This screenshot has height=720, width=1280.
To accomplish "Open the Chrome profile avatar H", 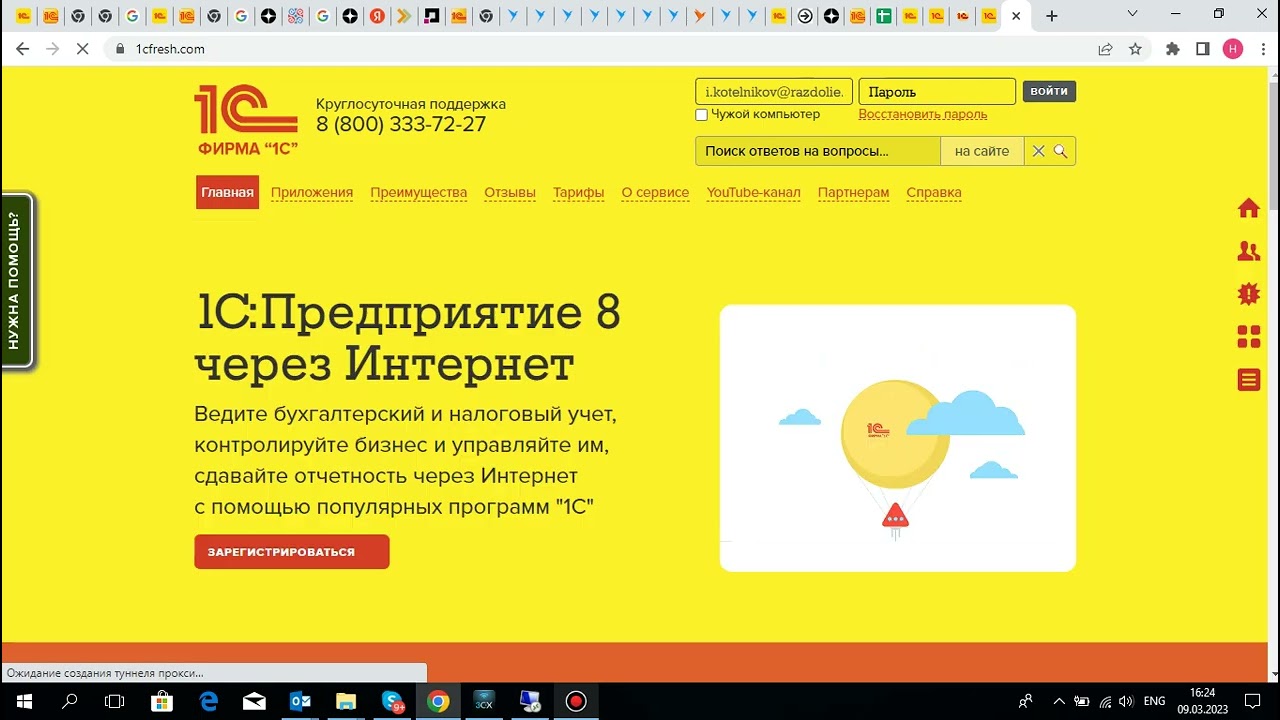I will pos(1233,48).
